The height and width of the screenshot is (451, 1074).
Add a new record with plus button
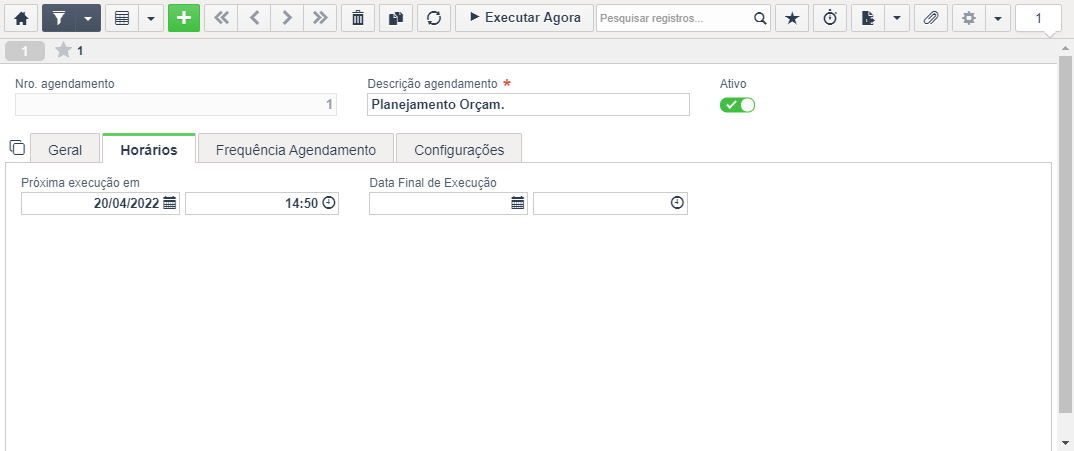point(184,19)
